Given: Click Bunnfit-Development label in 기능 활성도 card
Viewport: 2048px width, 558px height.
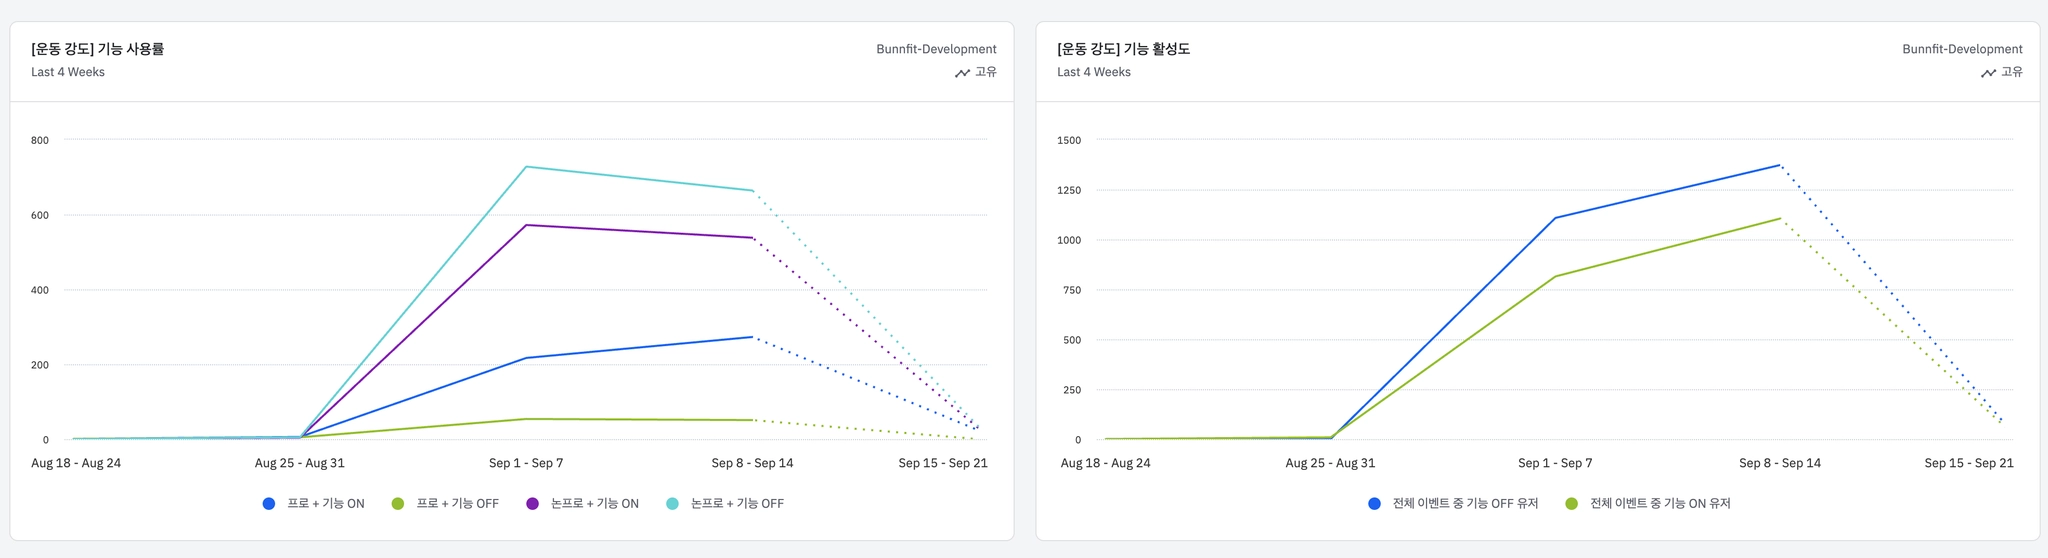Looking at the screenshot, I should point(1962,49).
